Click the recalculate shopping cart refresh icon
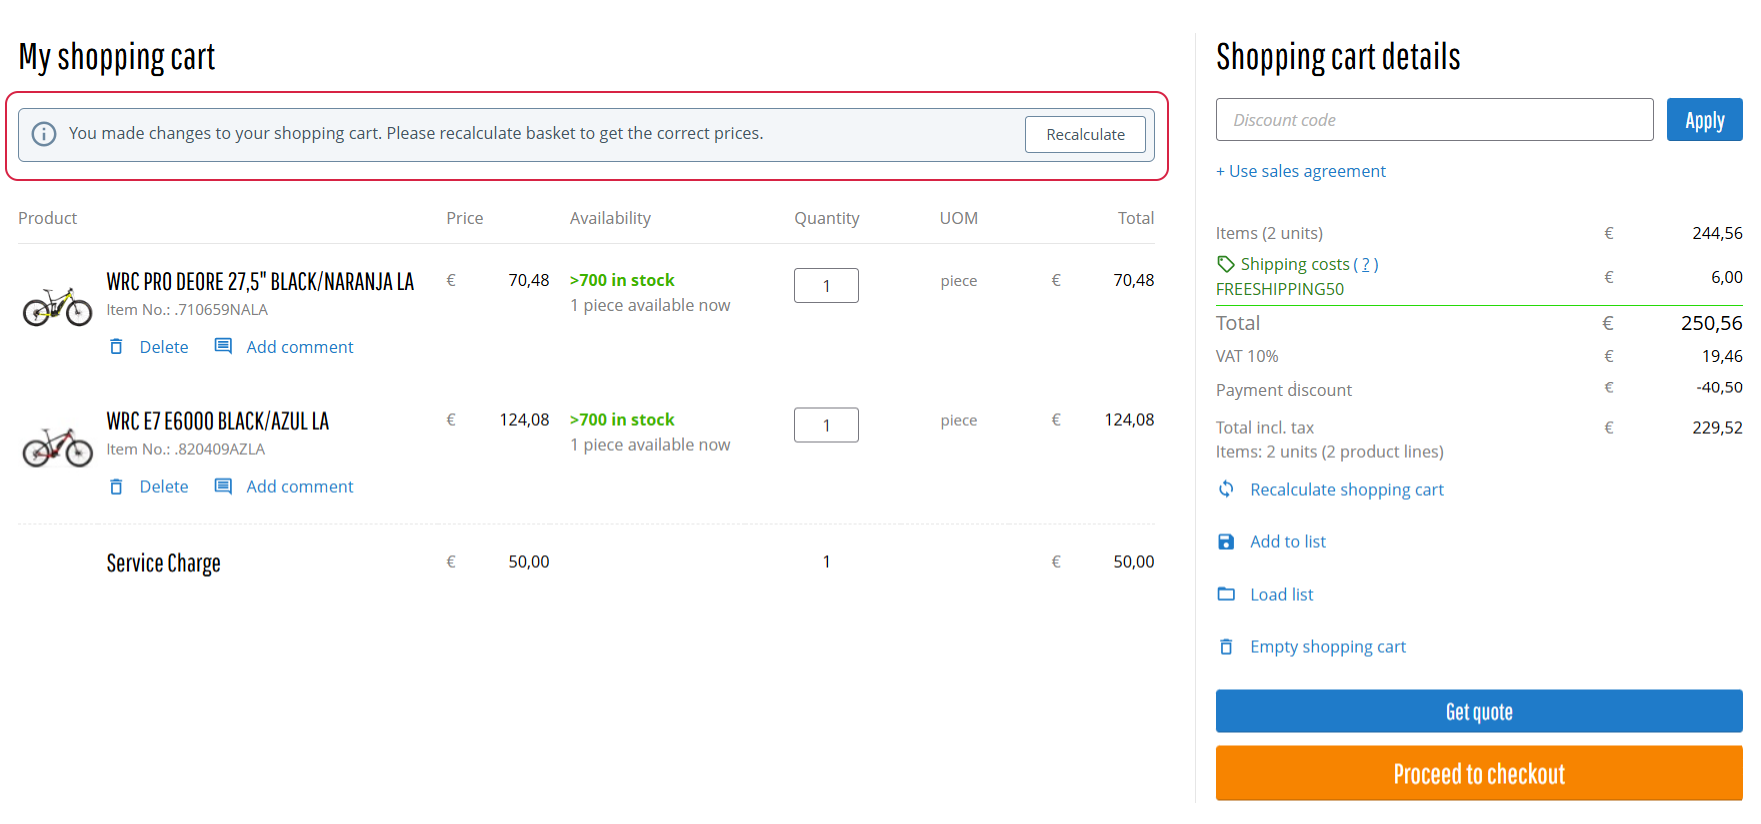This screenshot has width=1761, height=824. [x=1226, y=489]
